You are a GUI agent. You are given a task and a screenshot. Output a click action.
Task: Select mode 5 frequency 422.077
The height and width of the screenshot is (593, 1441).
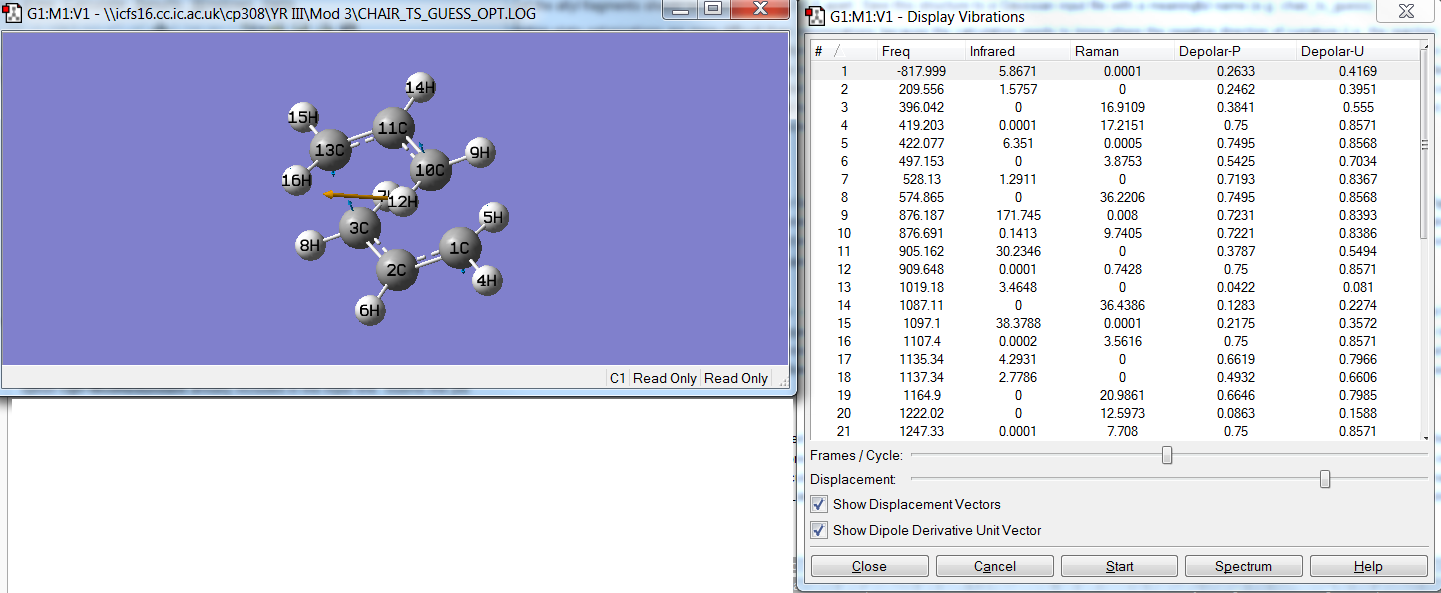point(1115,143)
